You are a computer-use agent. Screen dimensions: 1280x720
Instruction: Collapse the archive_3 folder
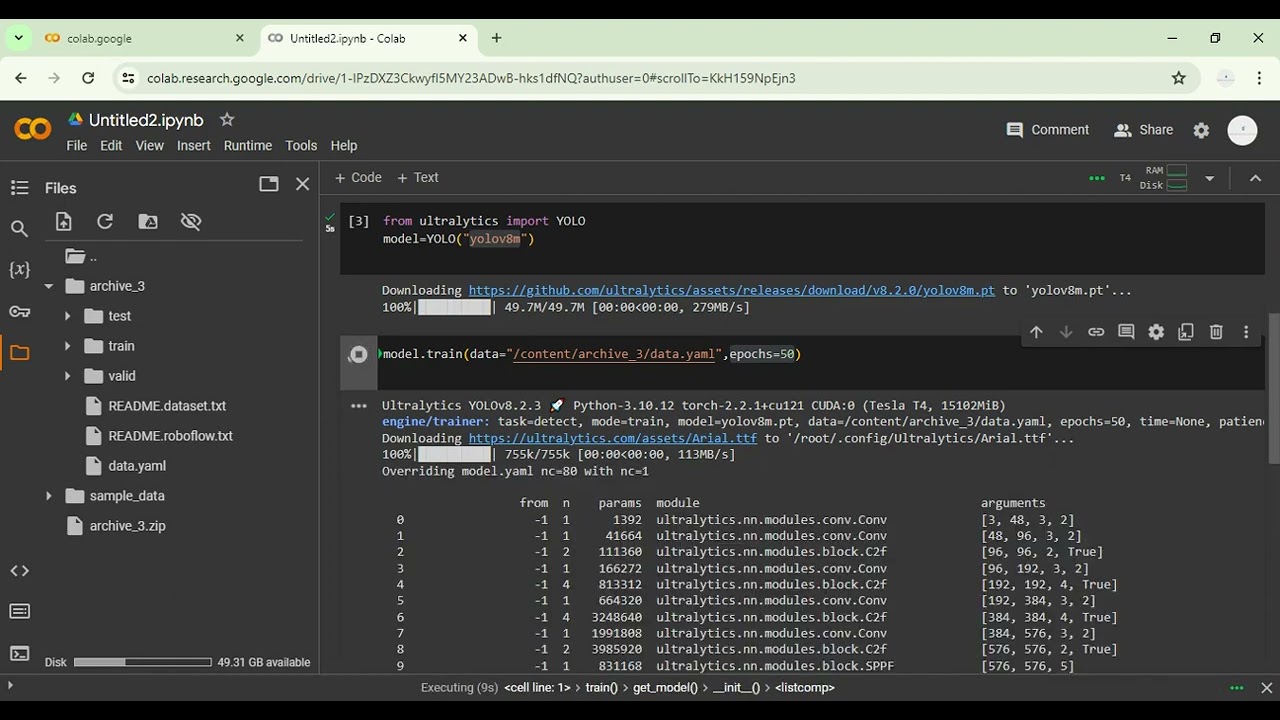pos(48,286)
